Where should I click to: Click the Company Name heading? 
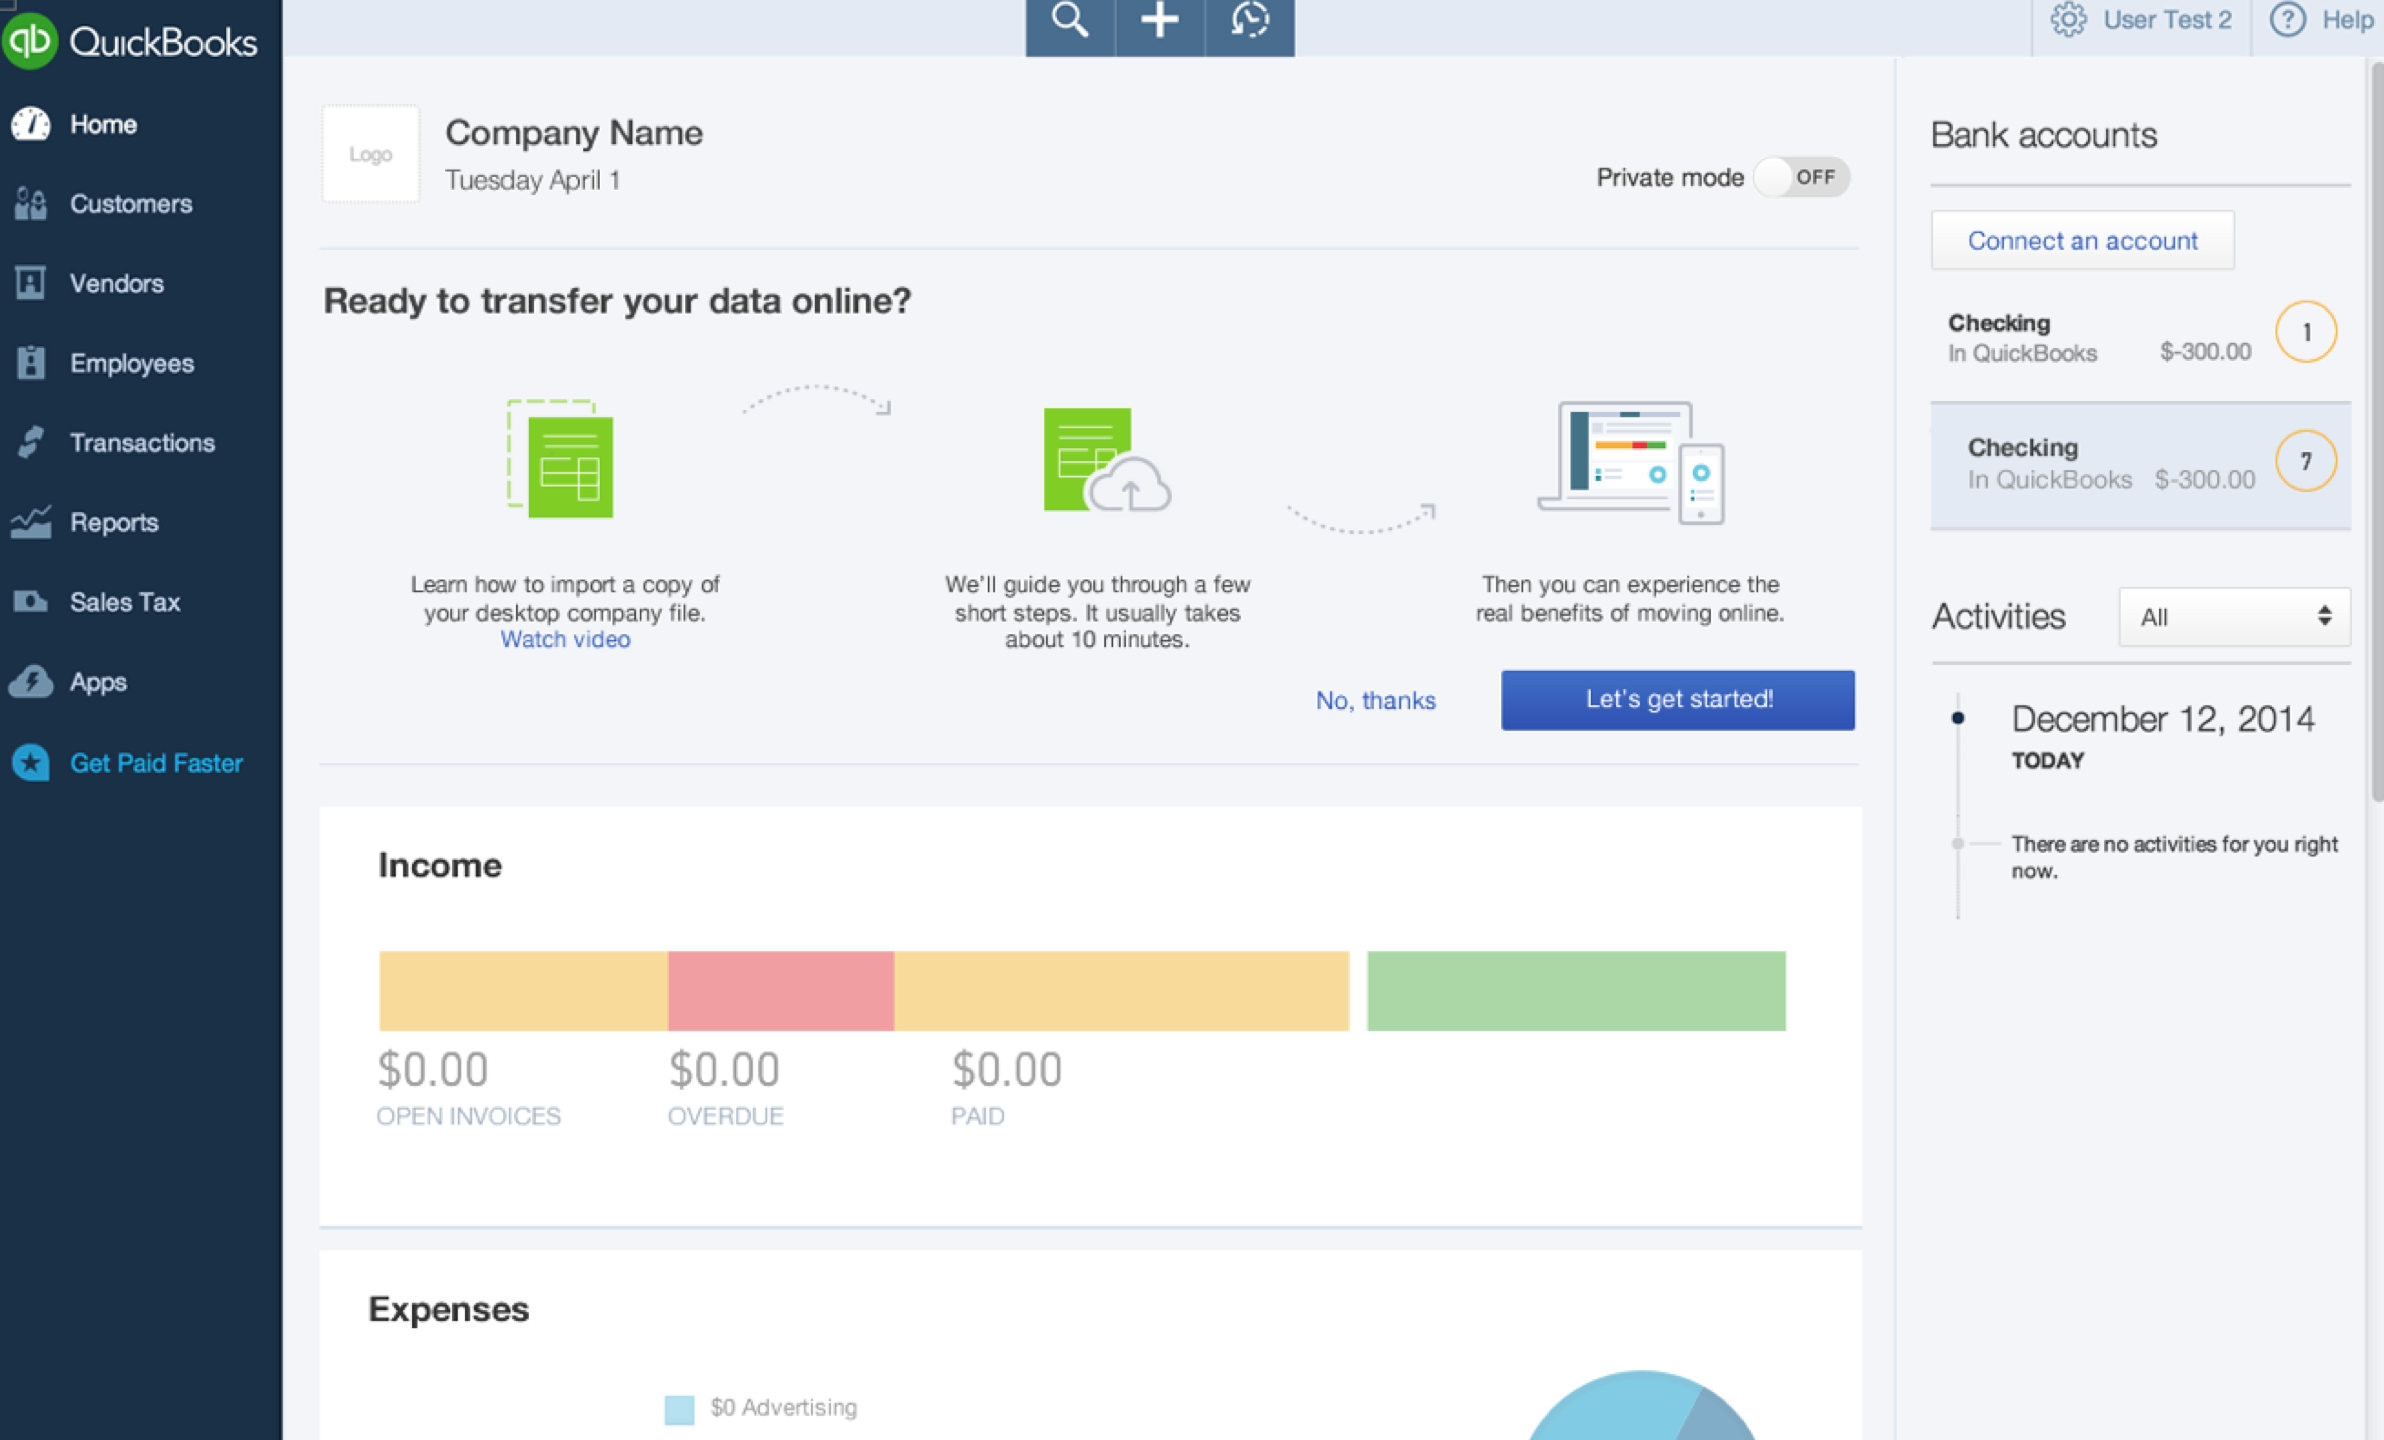[x=574, y=133]
